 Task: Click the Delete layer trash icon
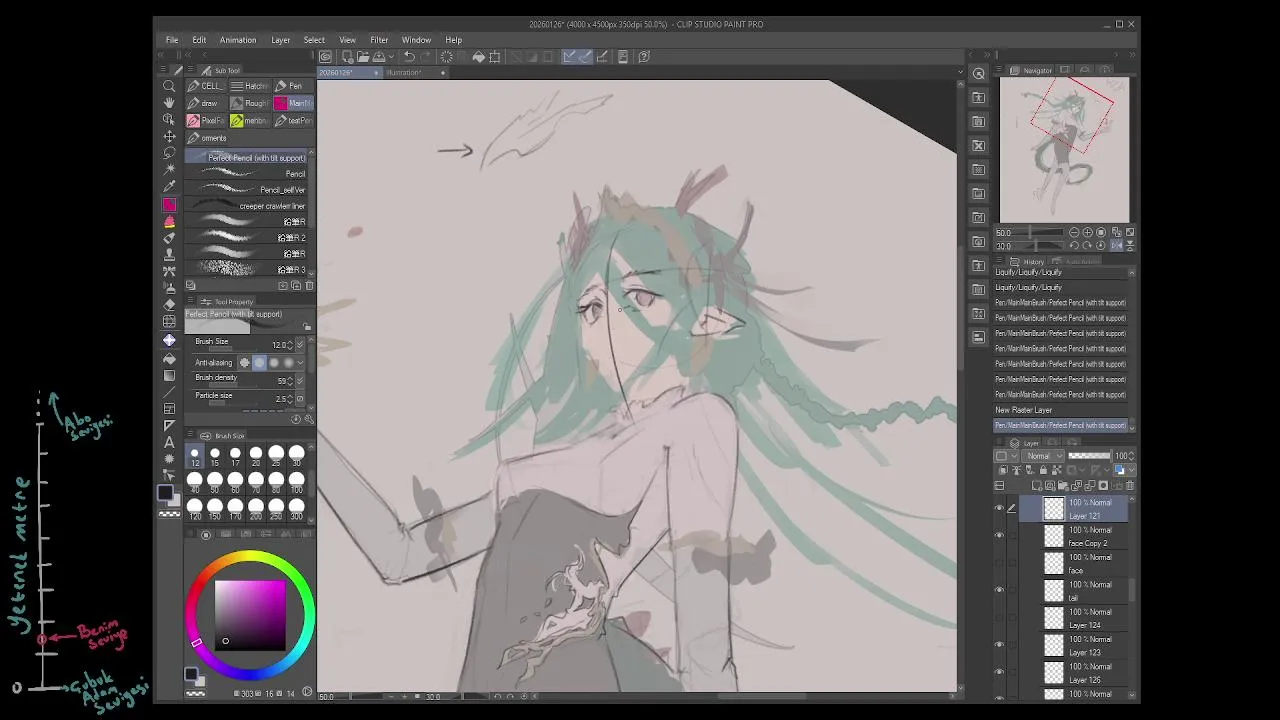pyautogui.click(x=1130, y=486)
